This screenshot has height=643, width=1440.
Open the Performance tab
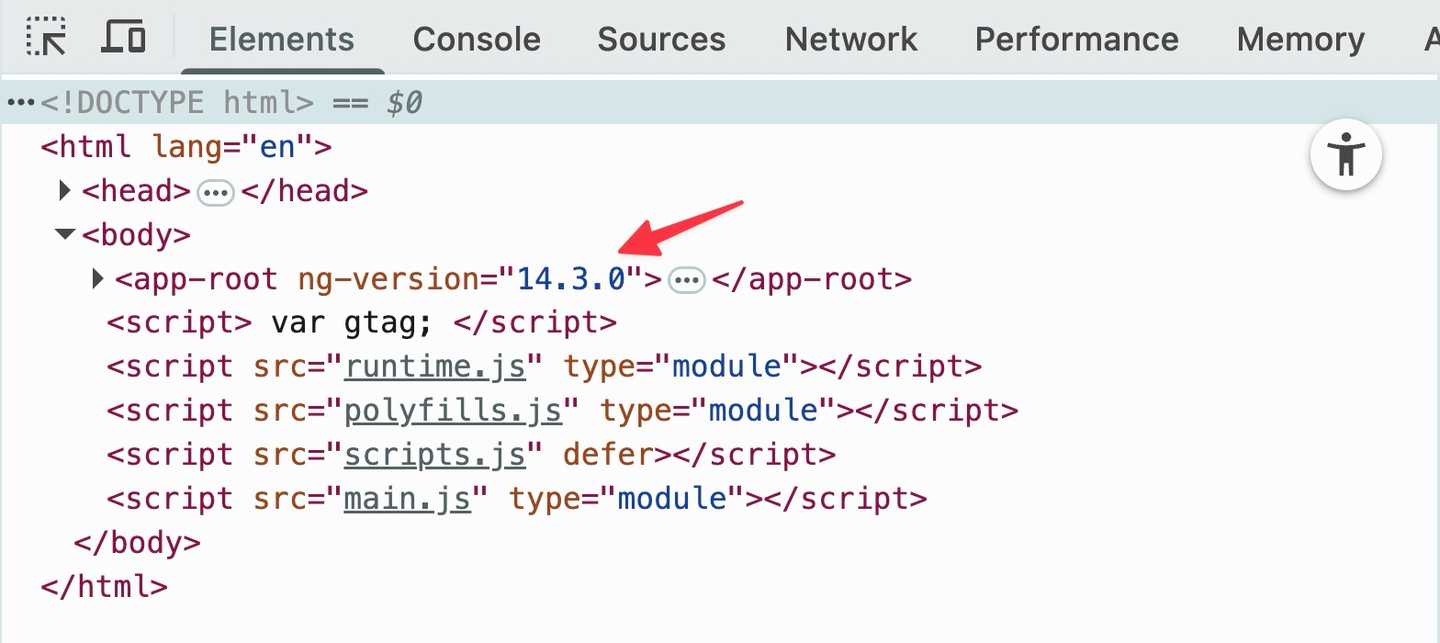click(x=1077, y=39)
